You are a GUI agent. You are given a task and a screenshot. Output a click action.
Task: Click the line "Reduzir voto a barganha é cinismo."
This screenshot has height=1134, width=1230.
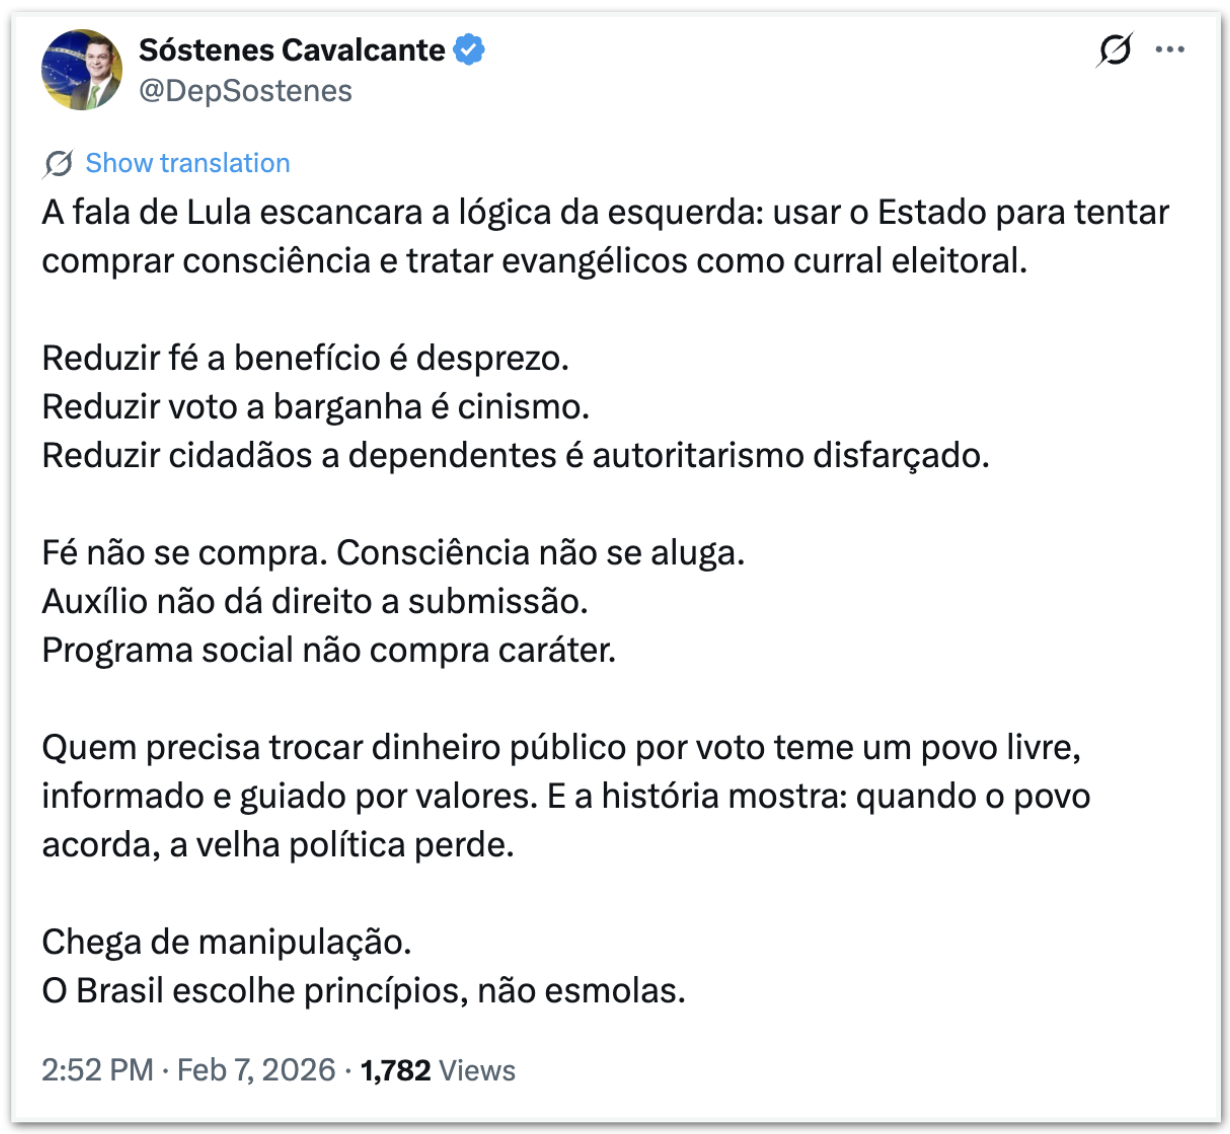[x=315, y=407]
